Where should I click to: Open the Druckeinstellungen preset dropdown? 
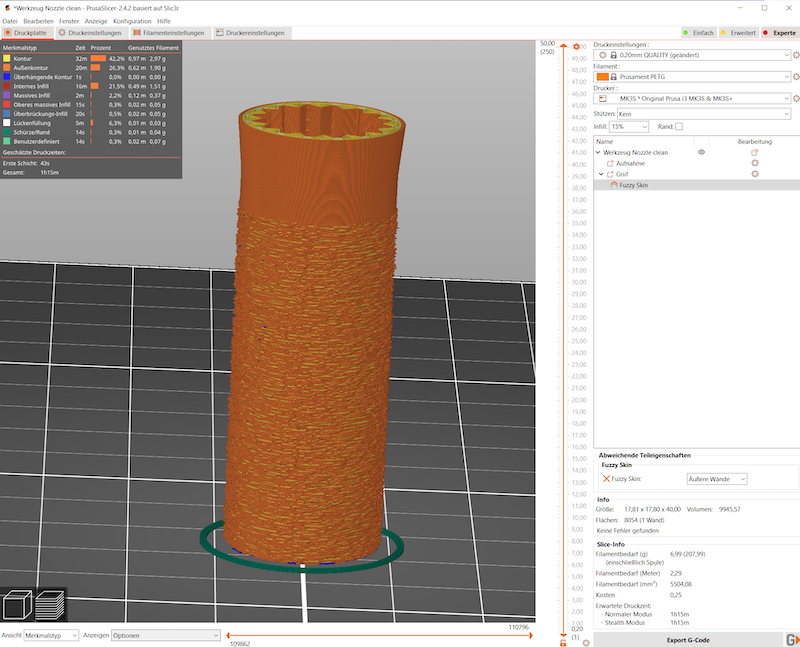pos(692,55)
